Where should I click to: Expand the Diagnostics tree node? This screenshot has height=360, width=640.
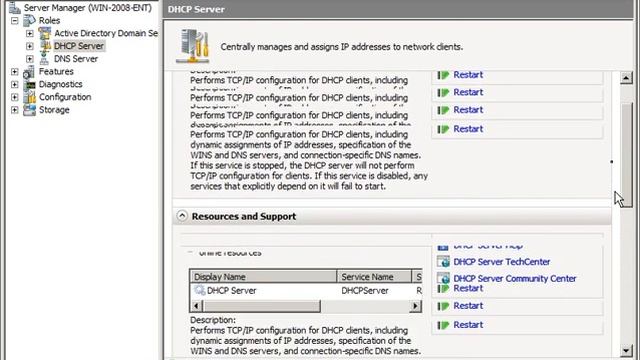[x=15, y=84]
